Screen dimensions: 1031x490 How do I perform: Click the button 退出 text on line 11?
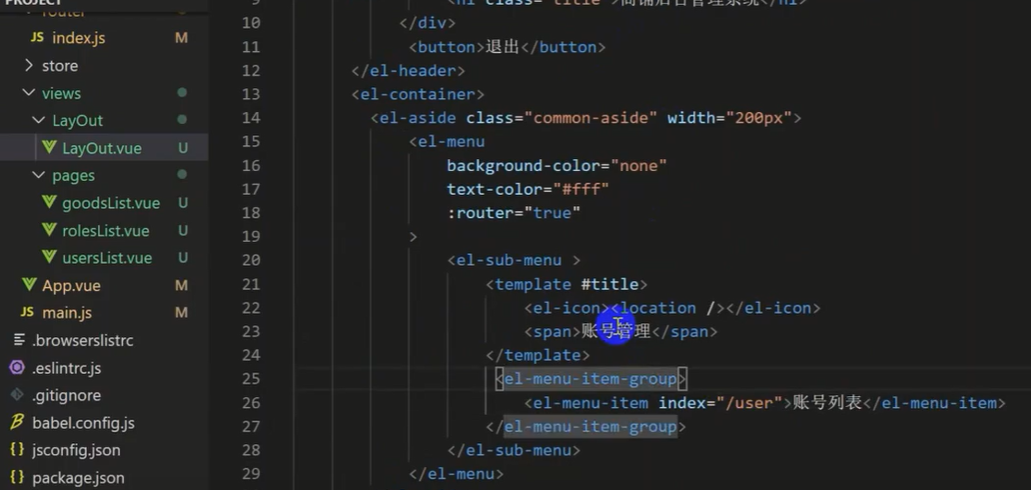coord(503,47)
